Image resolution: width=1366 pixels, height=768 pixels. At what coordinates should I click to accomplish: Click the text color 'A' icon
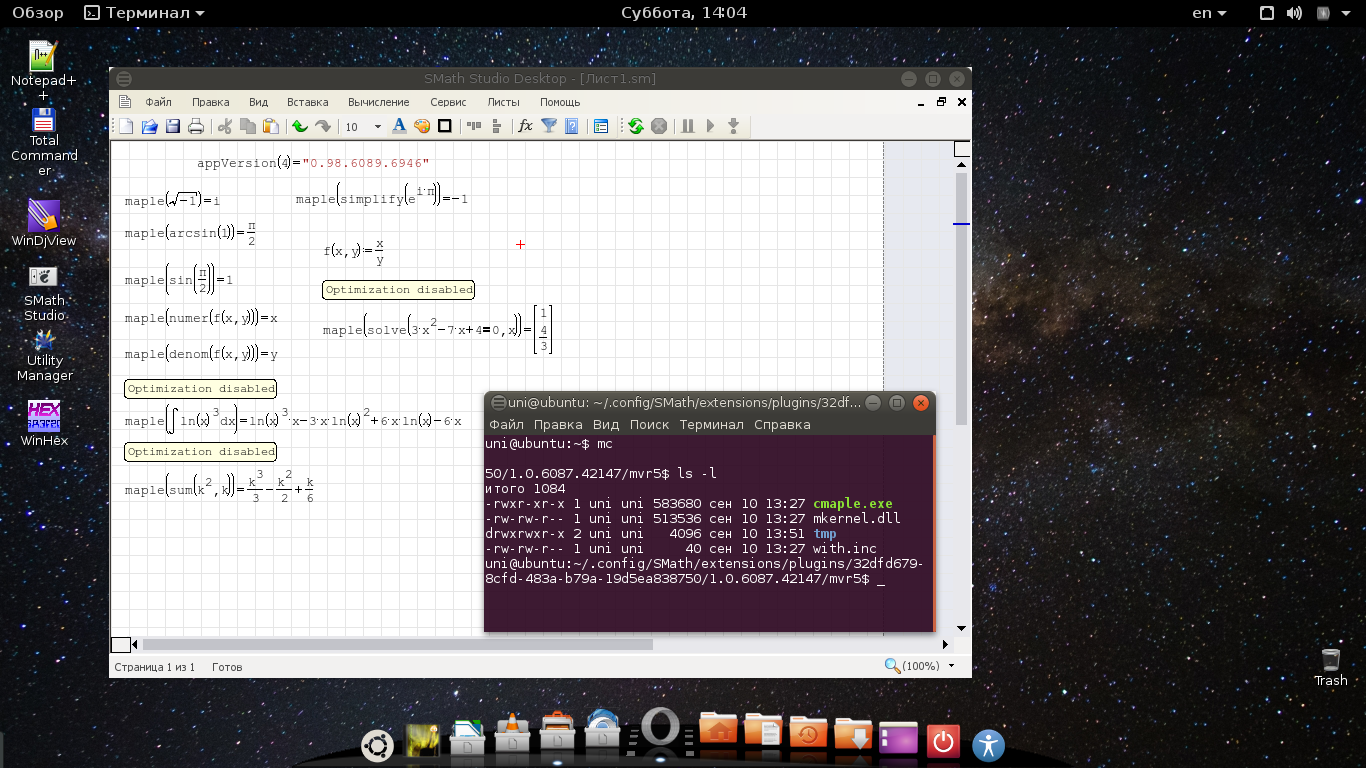[399, 126]
